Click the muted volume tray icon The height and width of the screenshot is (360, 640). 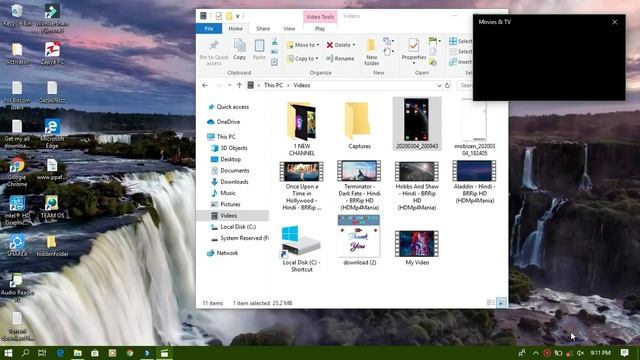580,353
